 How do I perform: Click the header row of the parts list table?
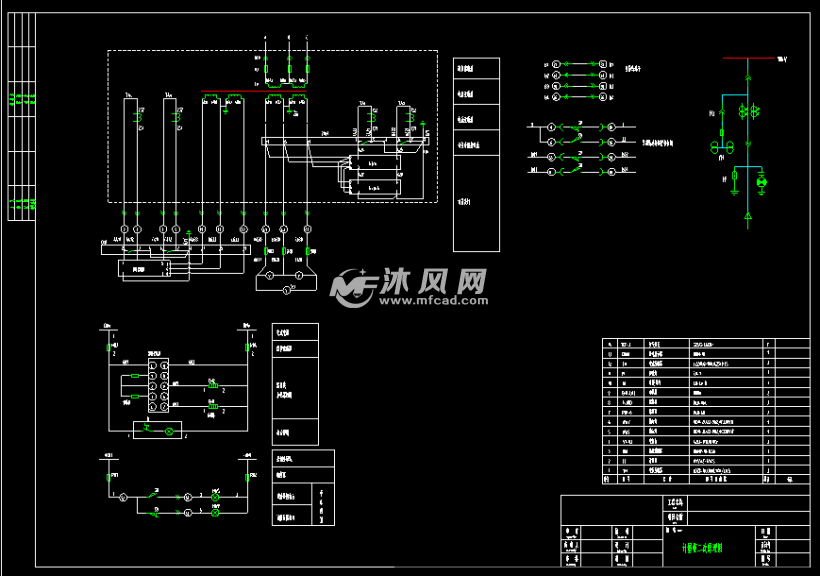706,479
